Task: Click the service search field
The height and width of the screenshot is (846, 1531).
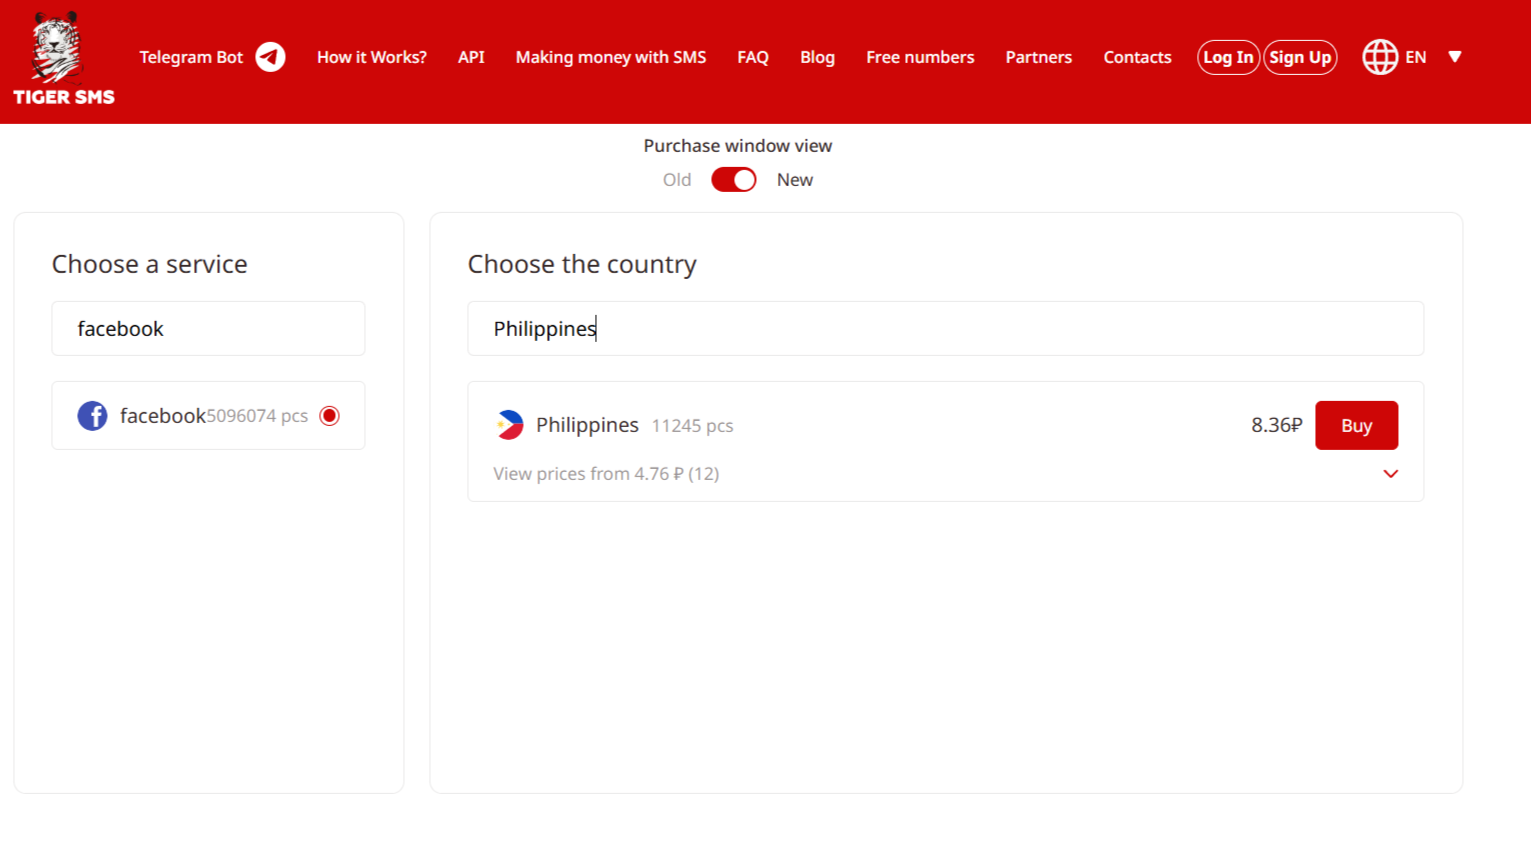Action: 208,328
